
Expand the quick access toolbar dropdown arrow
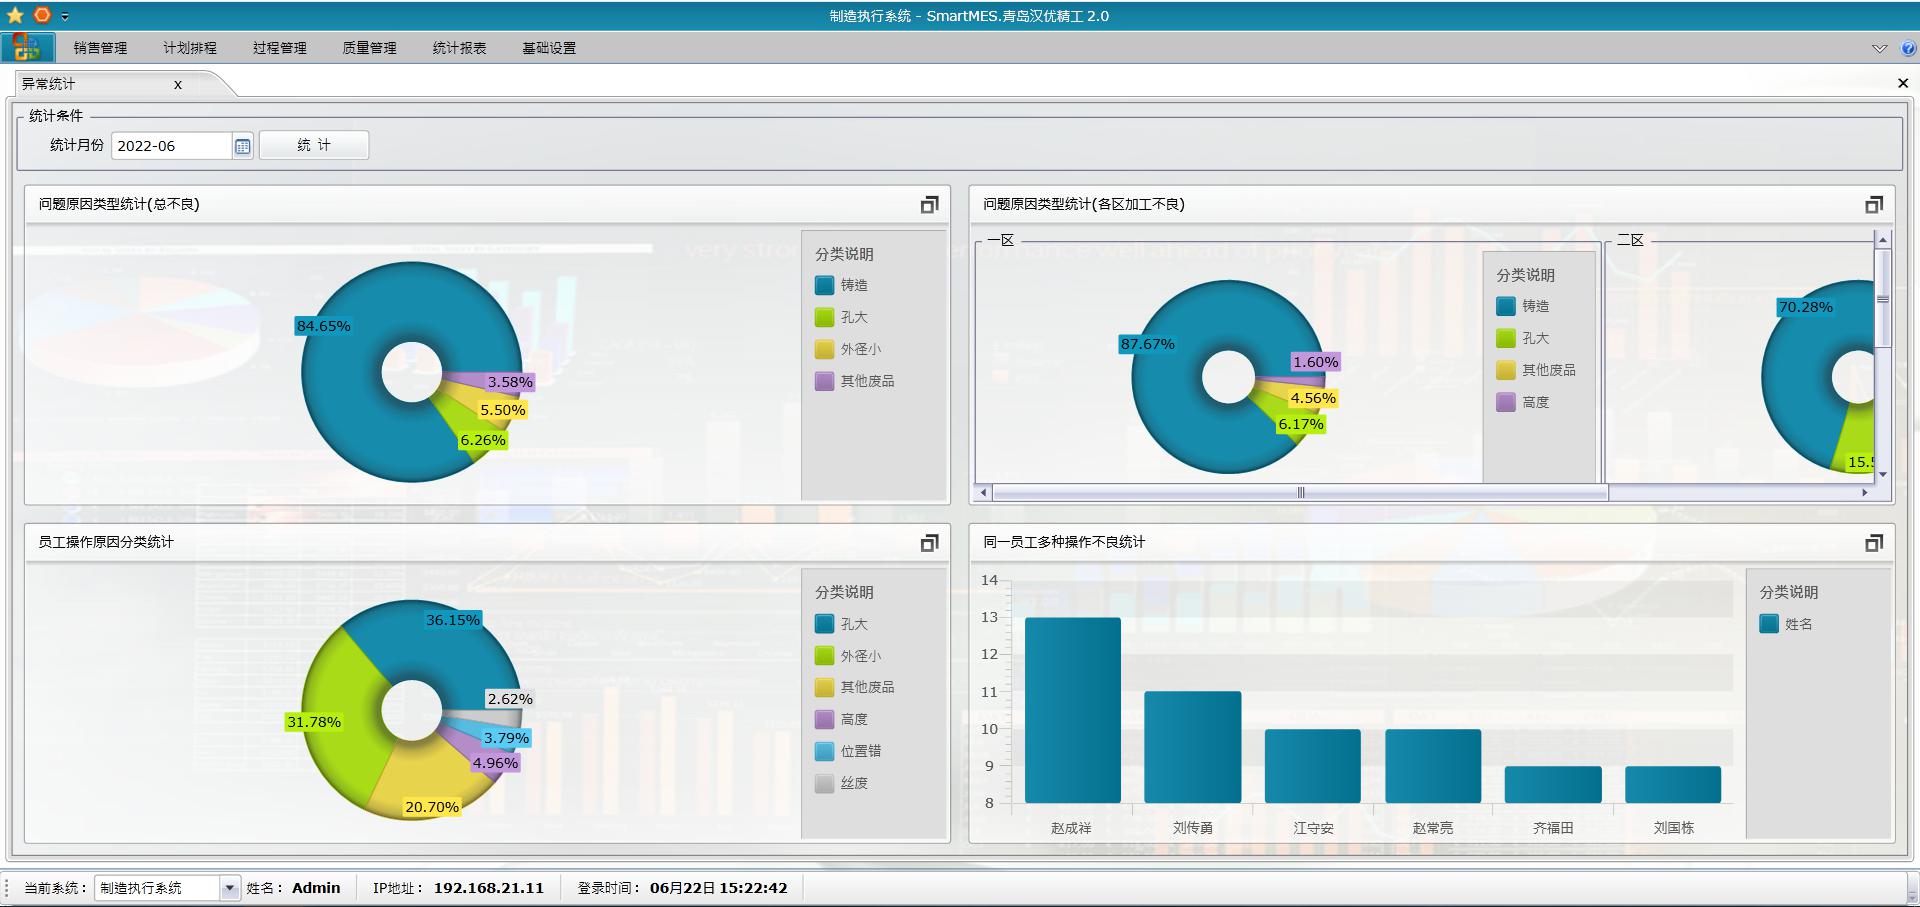(65, 16)
